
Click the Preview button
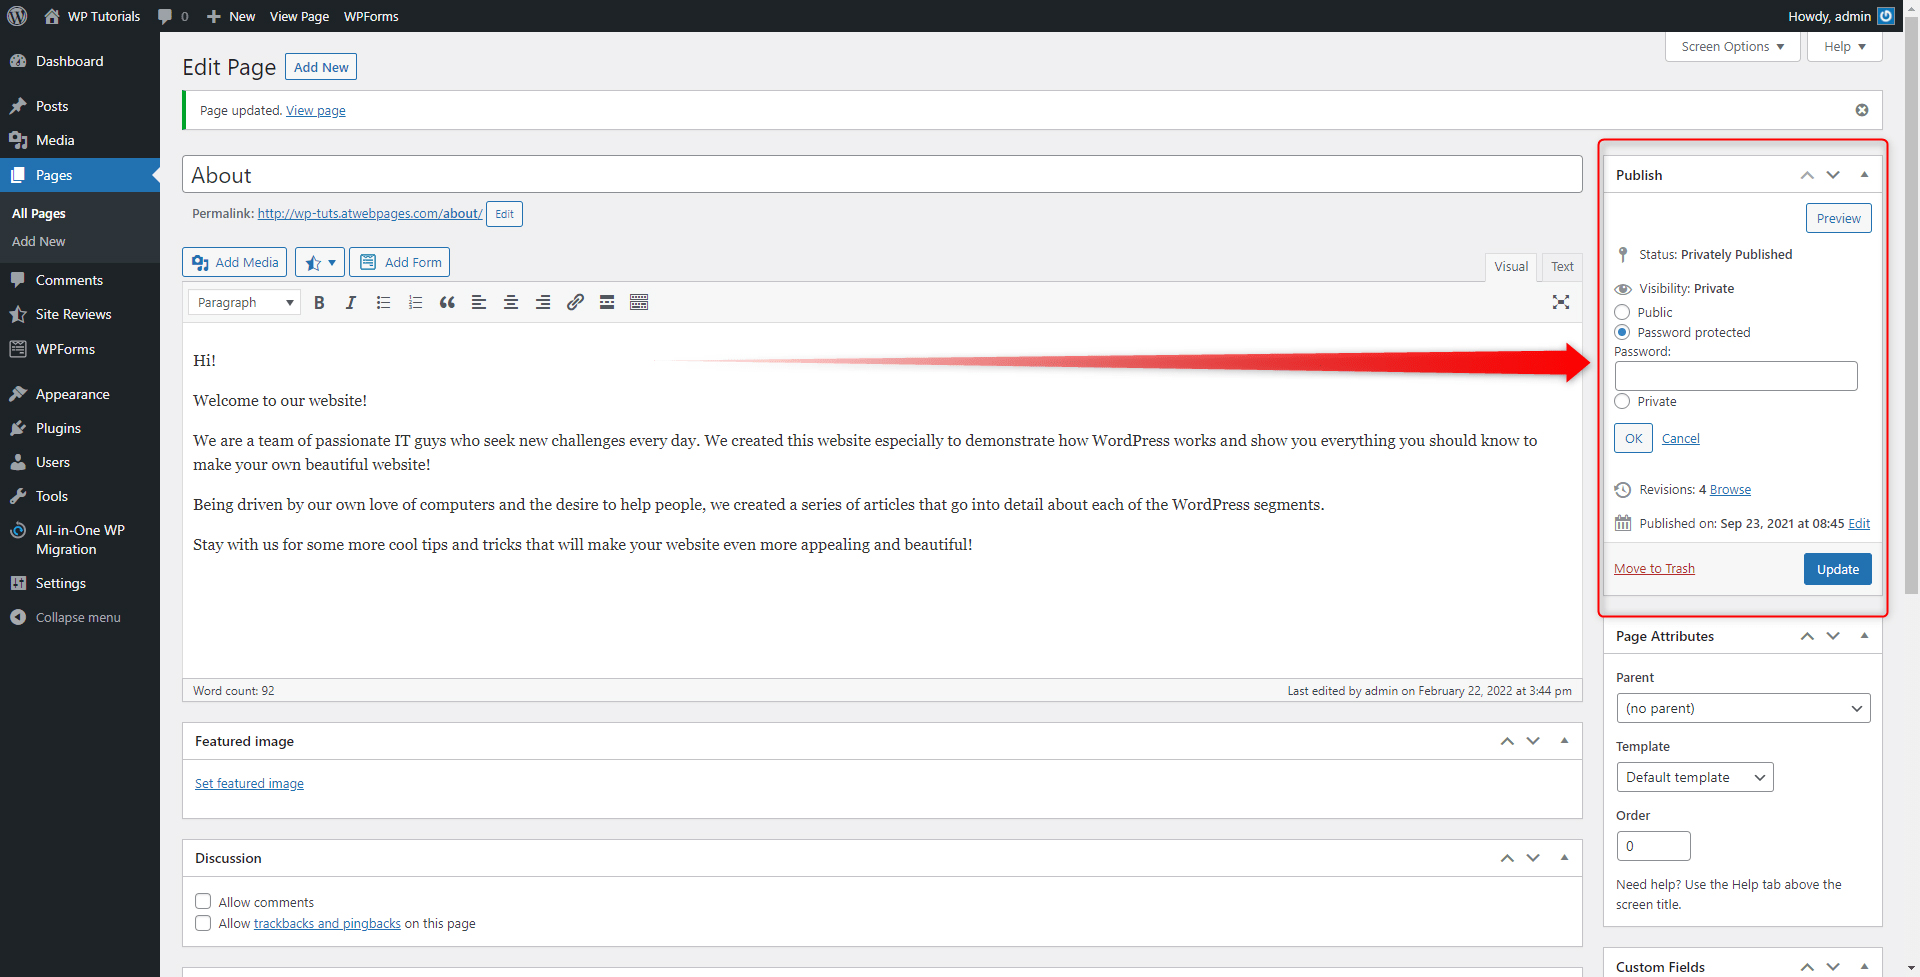point(1838,218)
